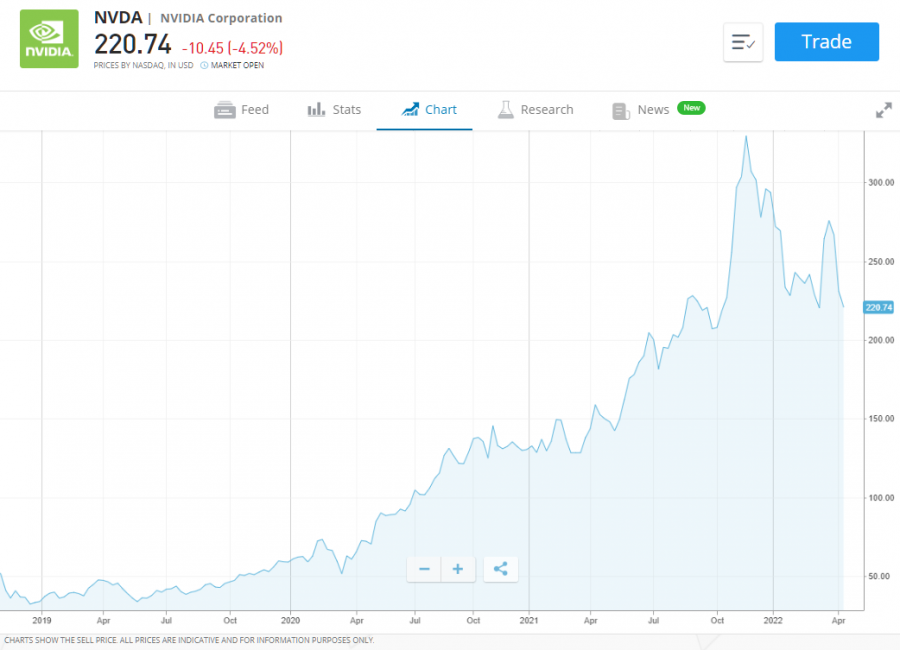
Task: Click the Research tab flask icon
Action: (506, 110)
